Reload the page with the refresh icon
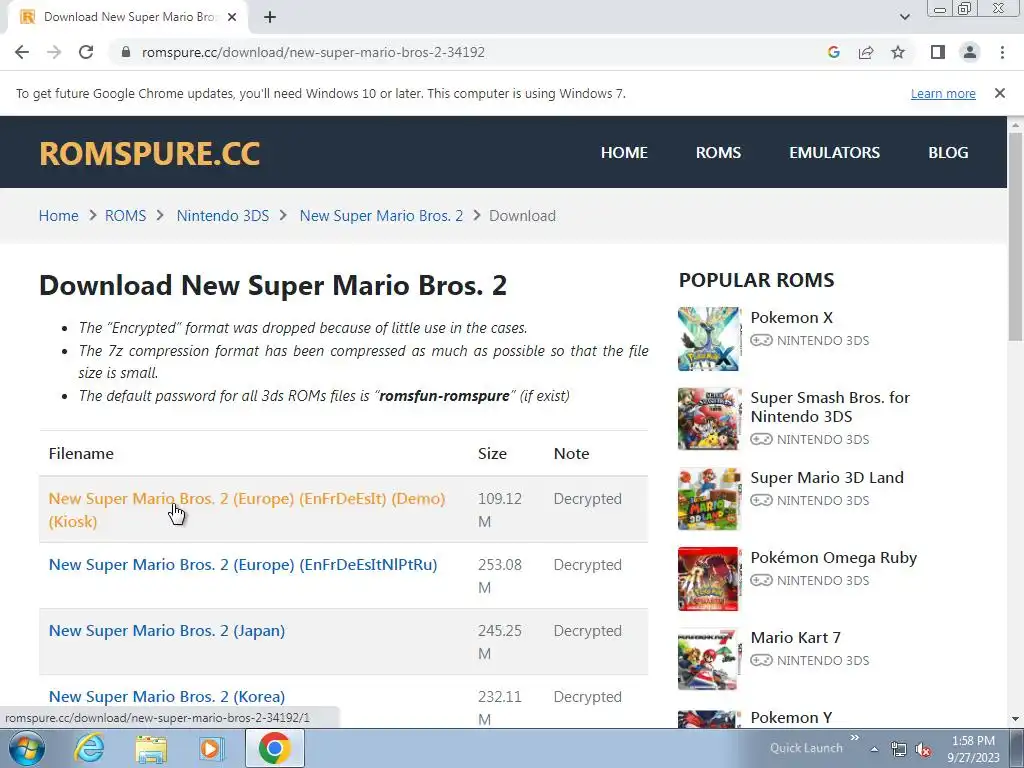Screen dimensions: 1024x768 coord(86,52)
